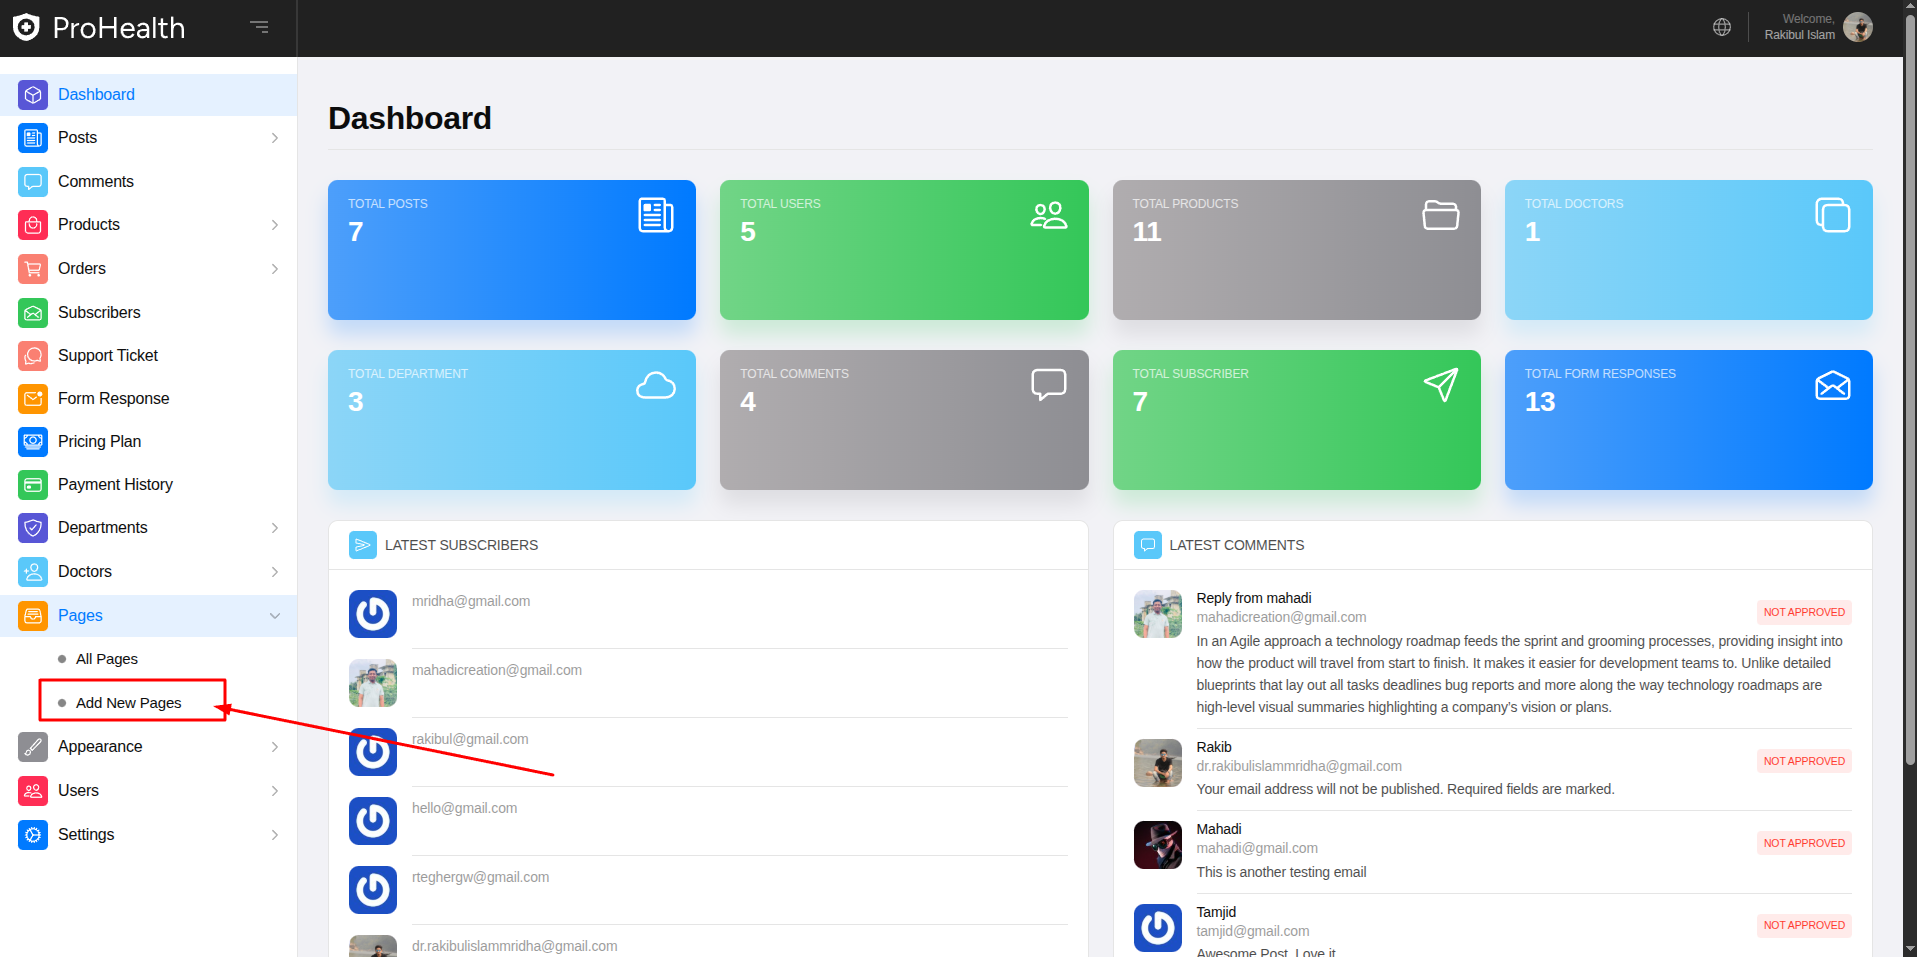The width and height of the screenshot is (1917, 957).
Task: Click the Payment History card icon
Action: click(x=33, y=484)
